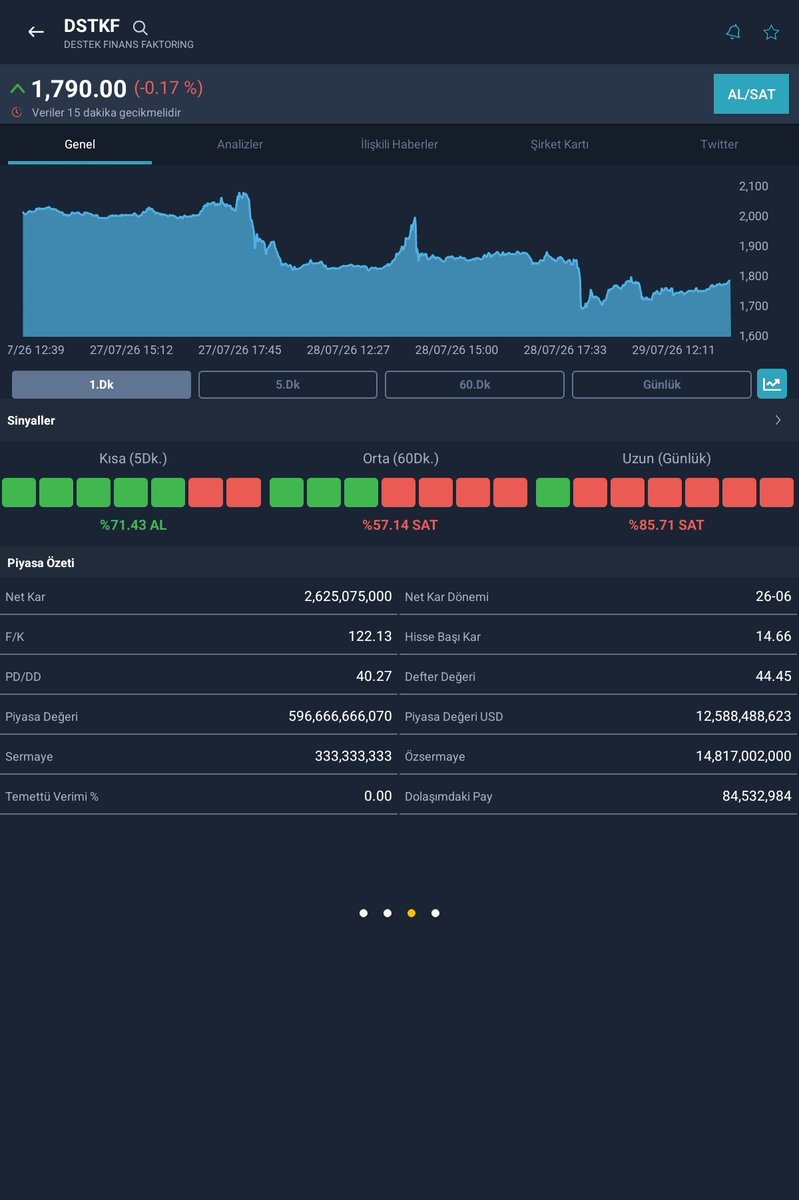Image resolution: width=799 pixels, height=1200 pixels.
Task: Open the İlişkili Haberler tab
Action: click(399, 144)
